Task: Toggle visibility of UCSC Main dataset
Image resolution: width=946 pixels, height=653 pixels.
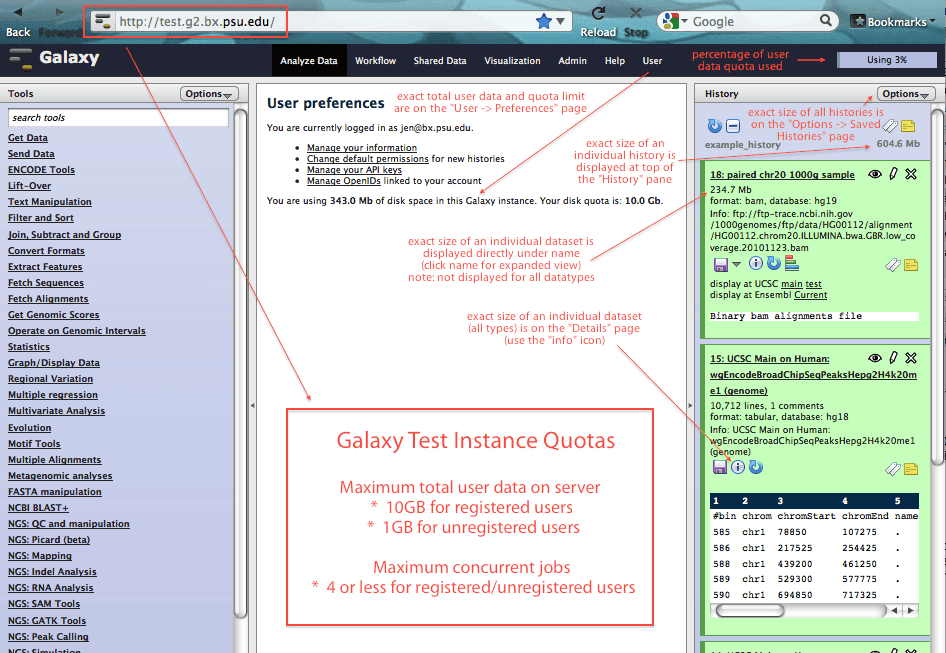Action: 874,358
